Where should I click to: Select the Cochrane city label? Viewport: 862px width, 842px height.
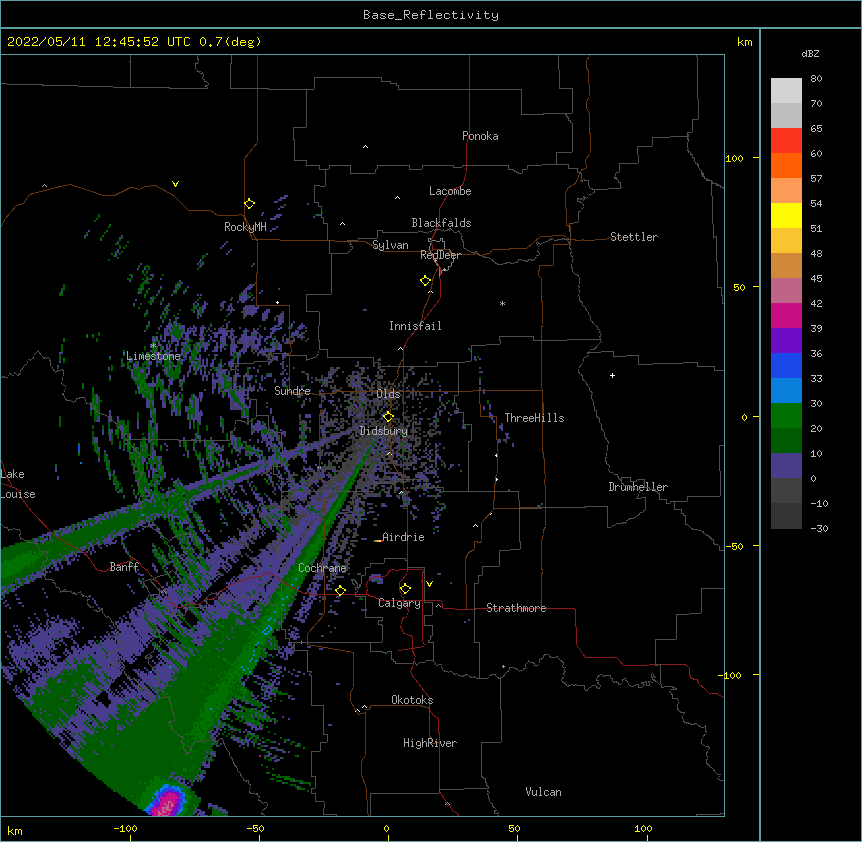tap(322, 568)
